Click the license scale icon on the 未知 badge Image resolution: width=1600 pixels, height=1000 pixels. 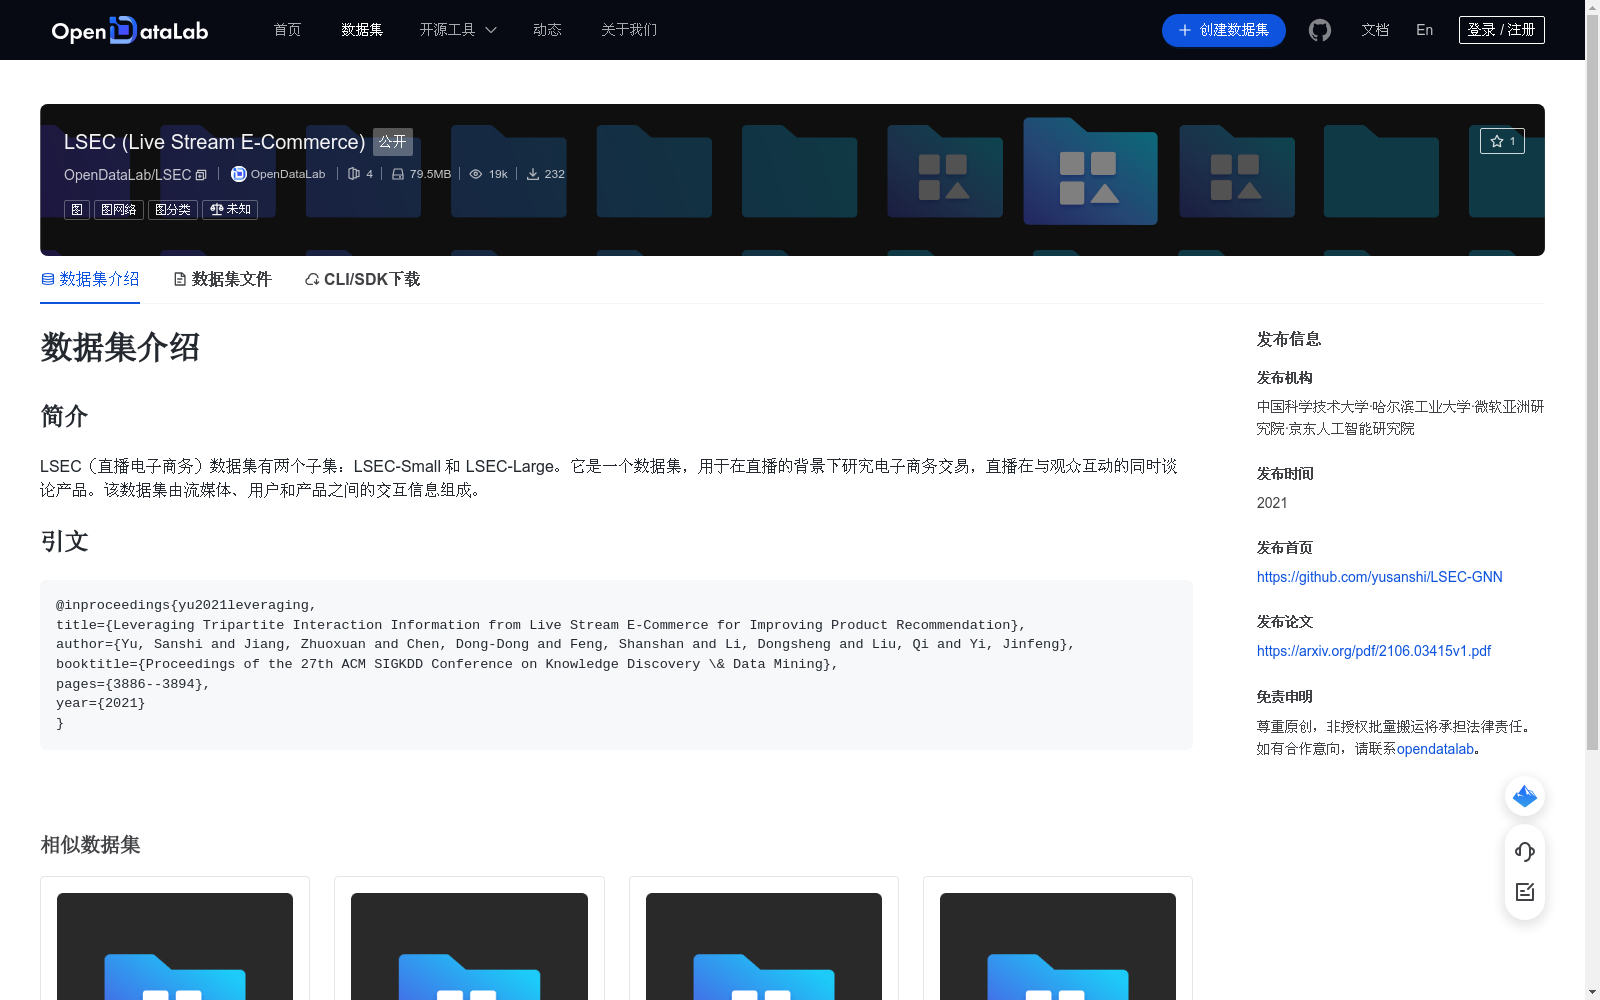coord(216,209)
